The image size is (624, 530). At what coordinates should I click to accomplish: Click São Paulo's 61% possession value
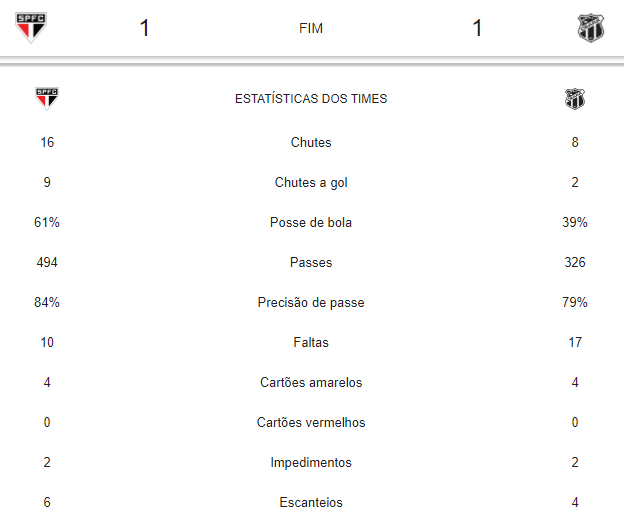(x=47, y=223)
